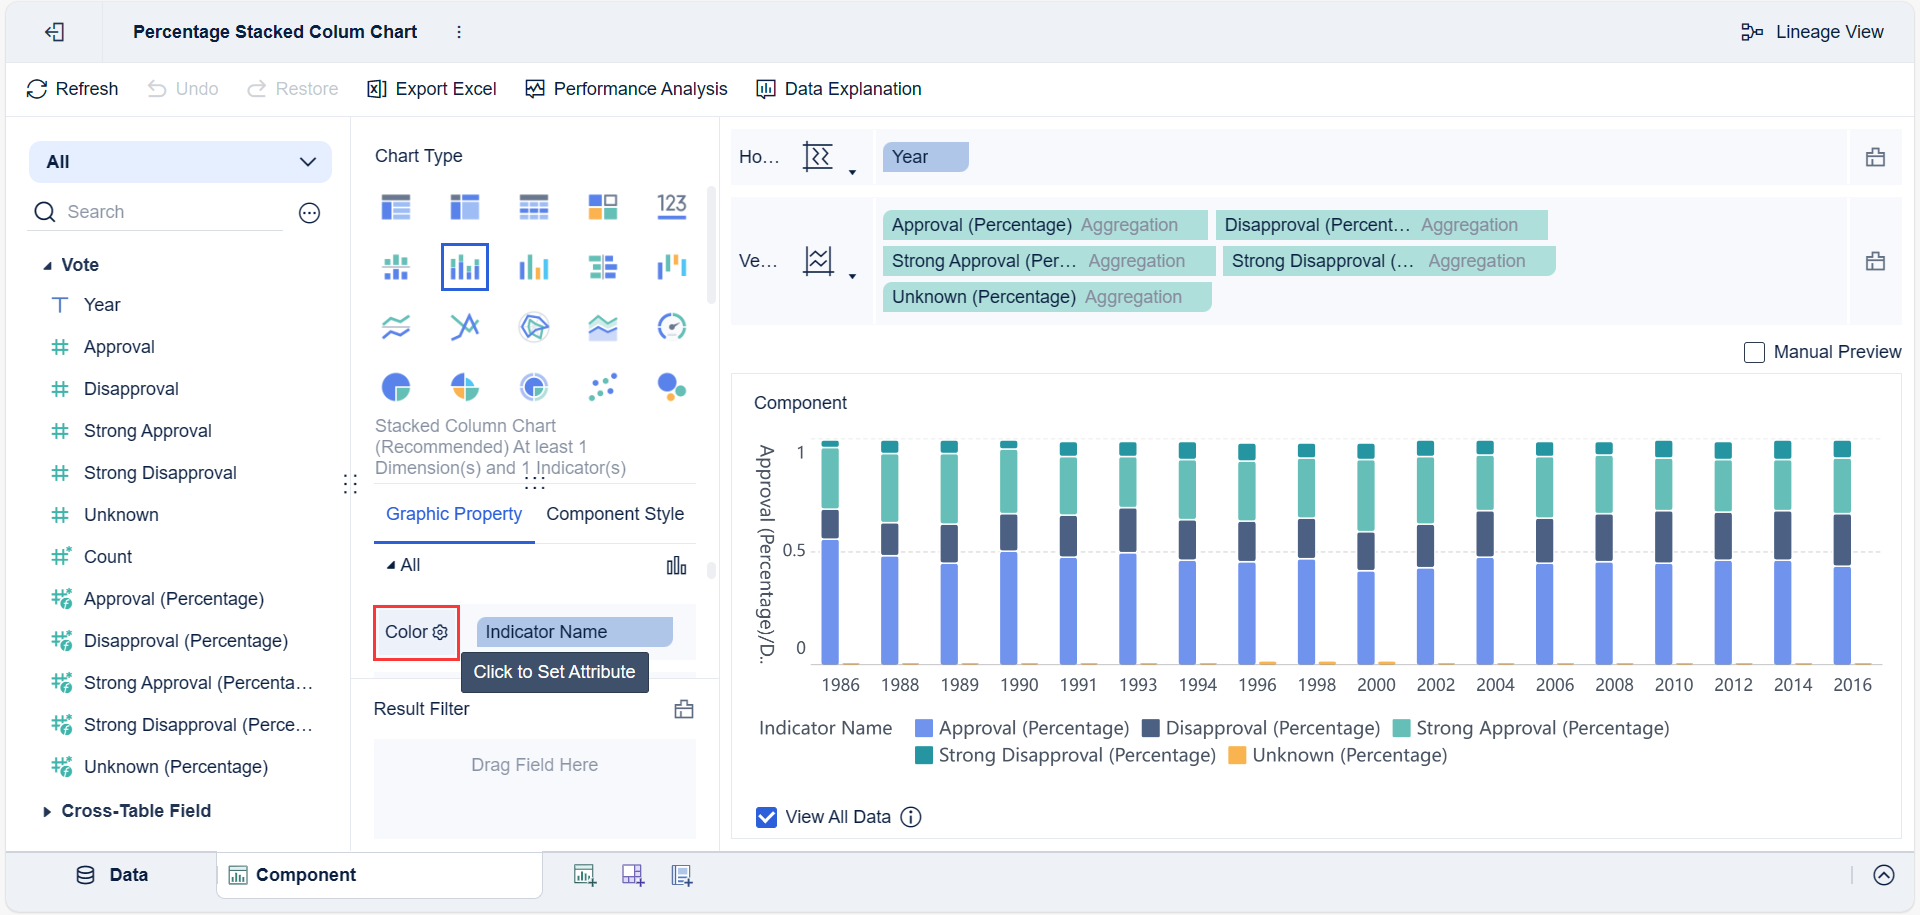
Task: Toggle Unknown (Percentage) legend color swatch
Action: pos(1237,755)
